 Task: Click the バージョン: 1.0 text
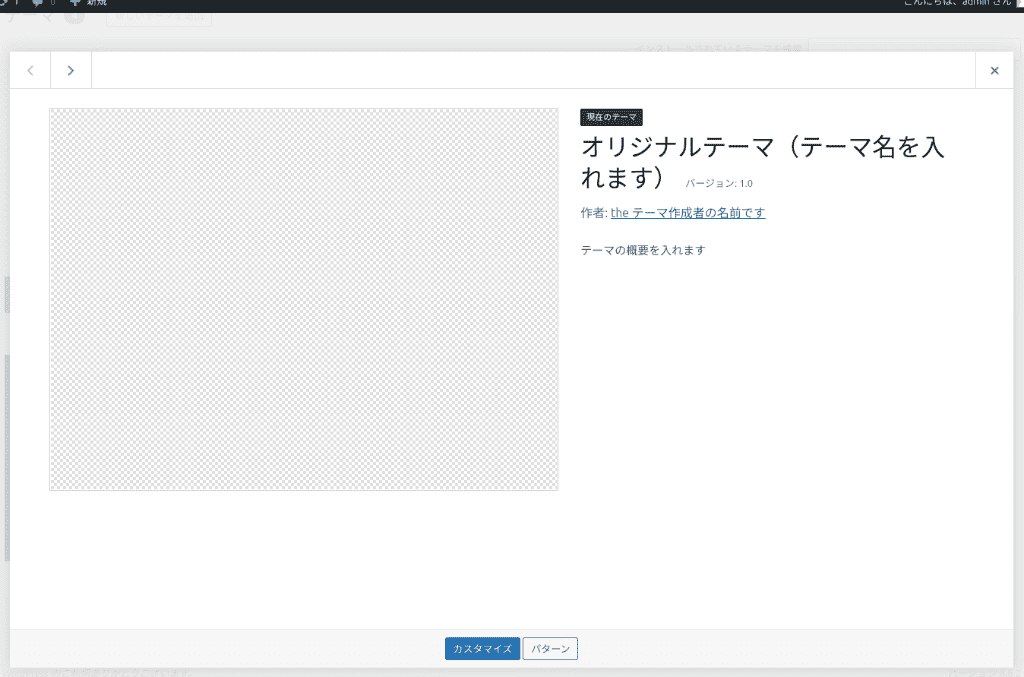718,183
